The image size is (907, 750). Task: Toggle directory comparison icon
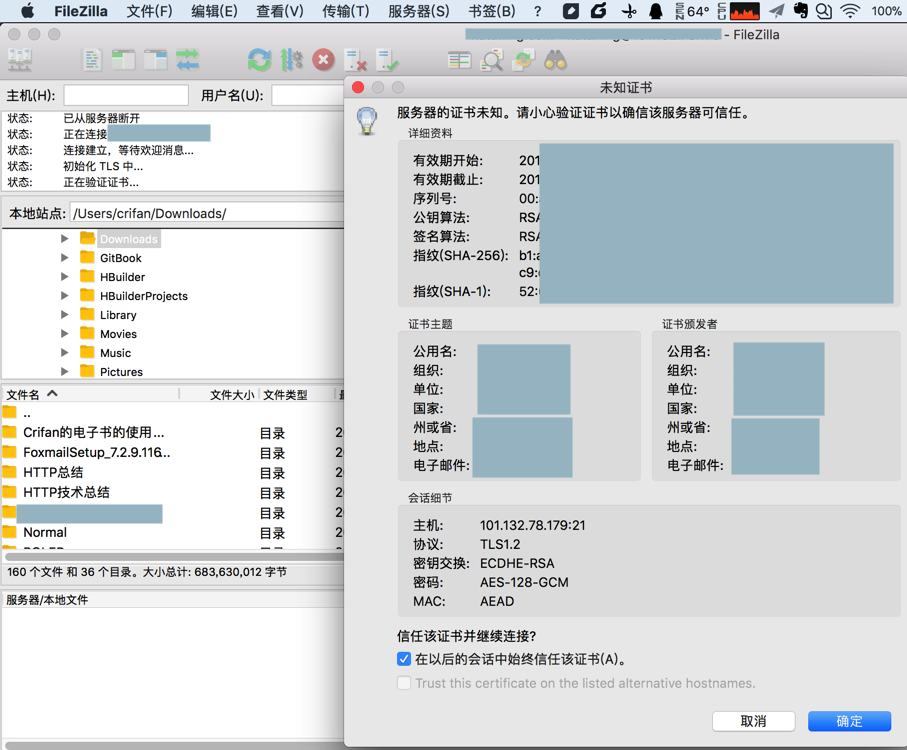tap(492, 60)
